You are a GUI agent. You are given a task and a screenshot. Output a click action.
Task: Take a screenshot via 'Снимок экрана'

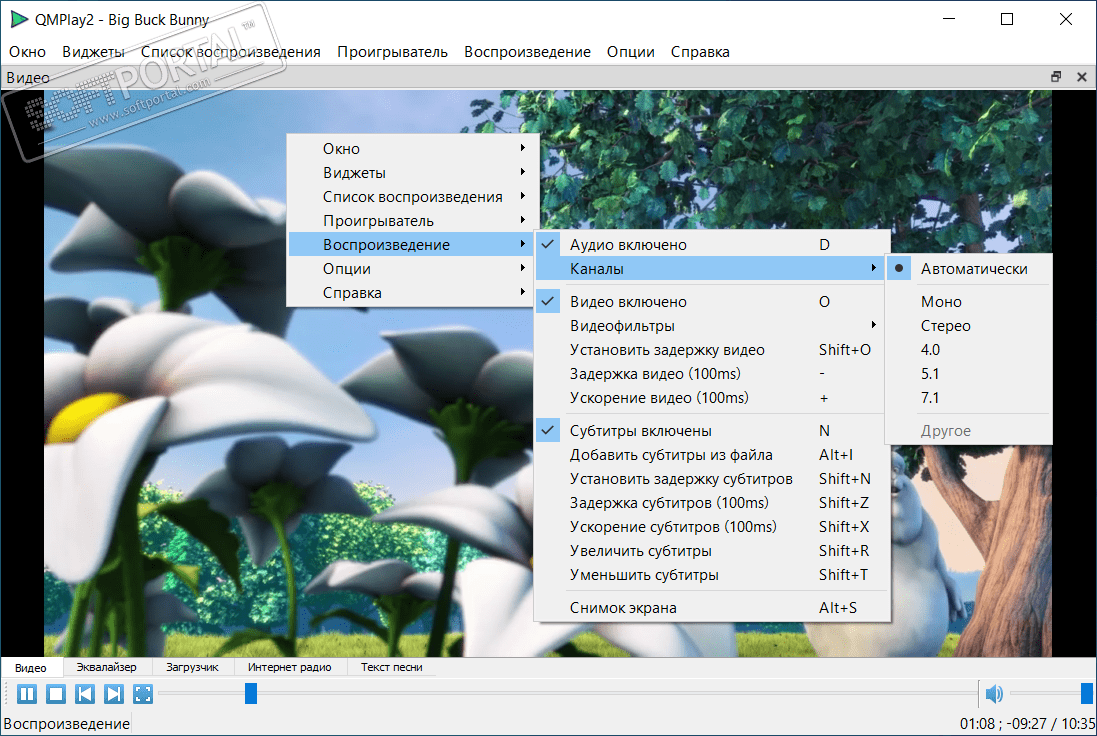[712, 608]
